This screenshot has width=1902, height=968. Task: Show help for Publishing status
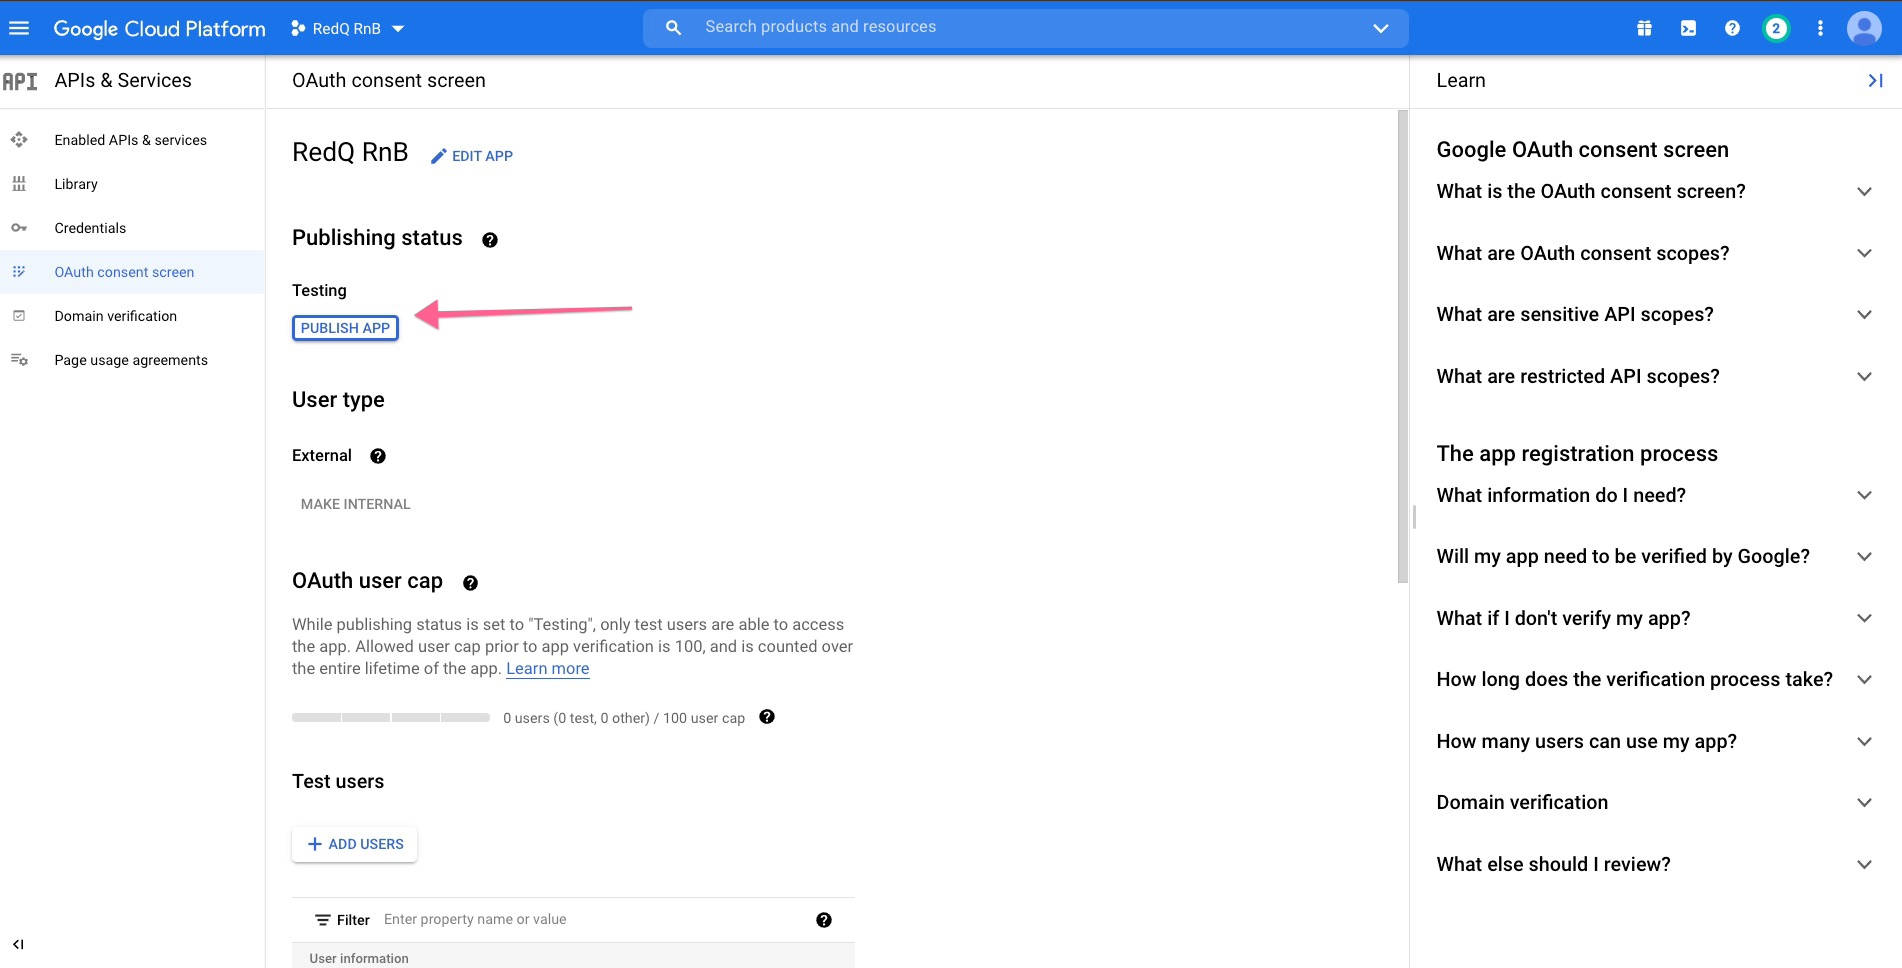(490, 240)
